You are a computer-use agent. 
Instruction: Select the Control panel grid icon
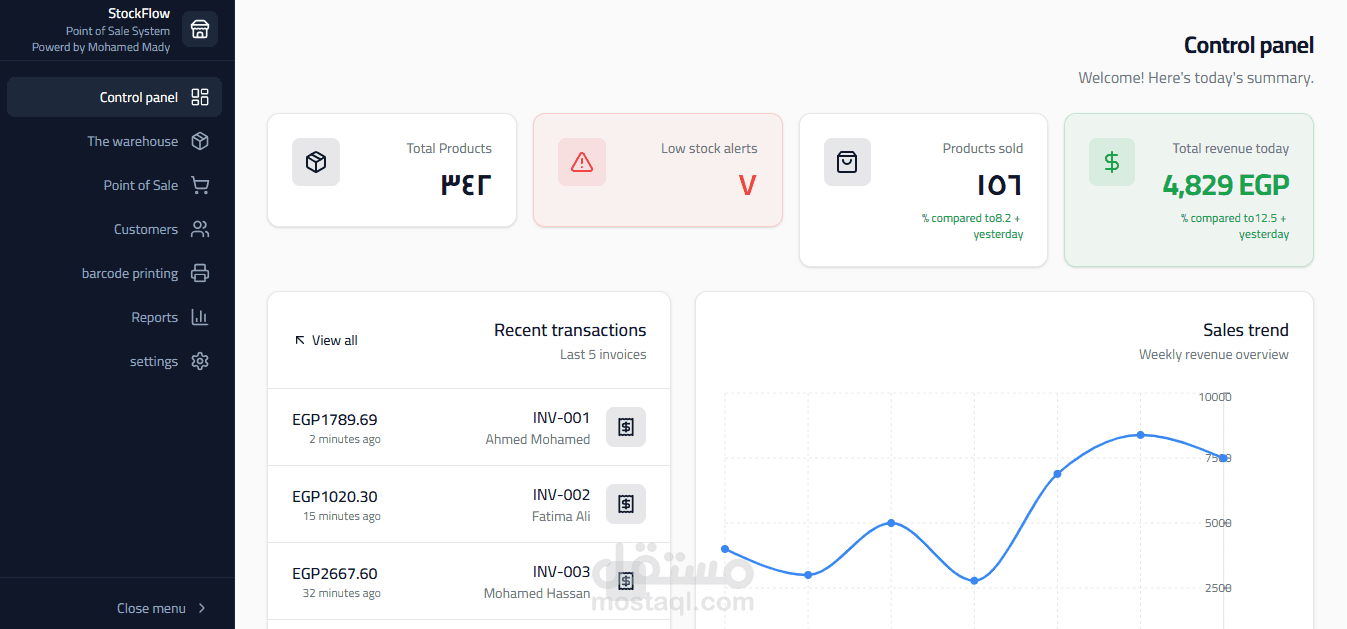(199, 97)
